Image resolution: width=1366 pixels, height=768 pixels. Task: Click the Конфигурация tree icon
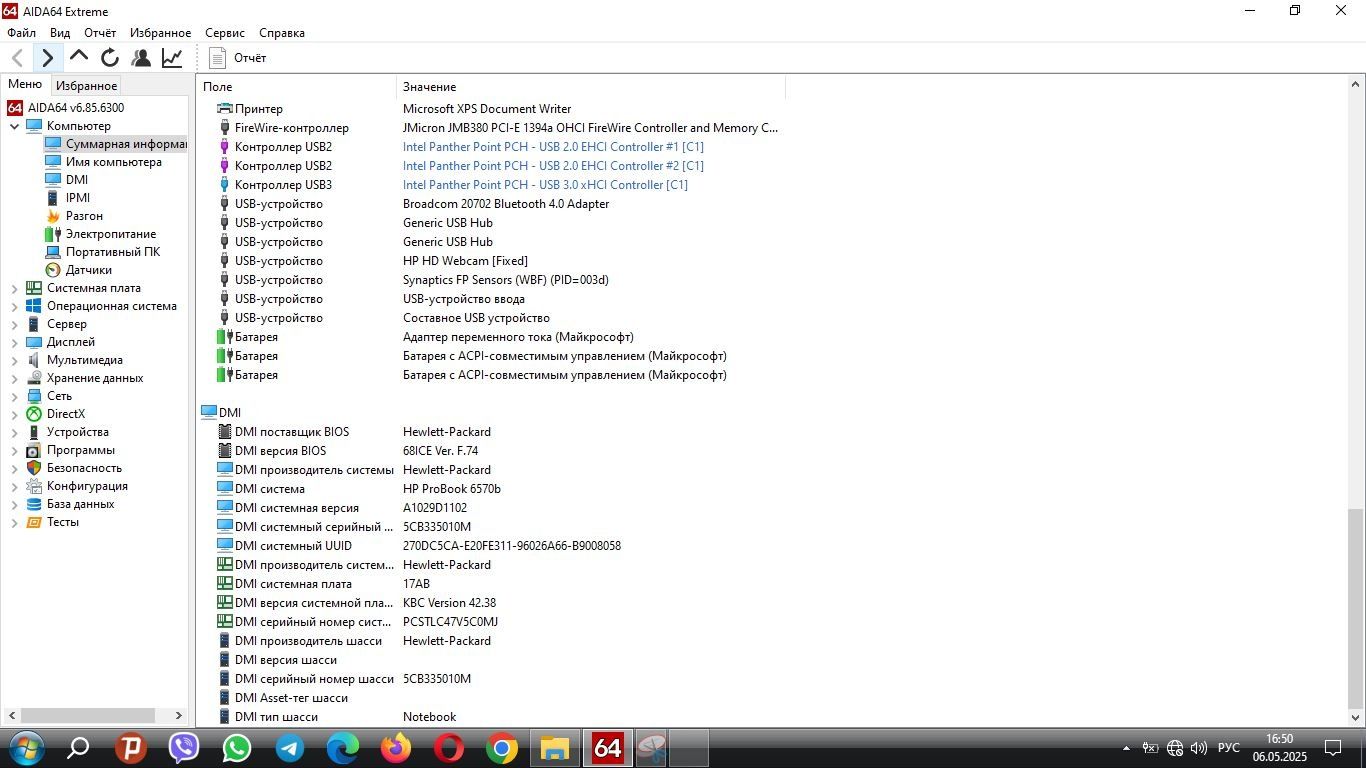(x=34, y=486)
